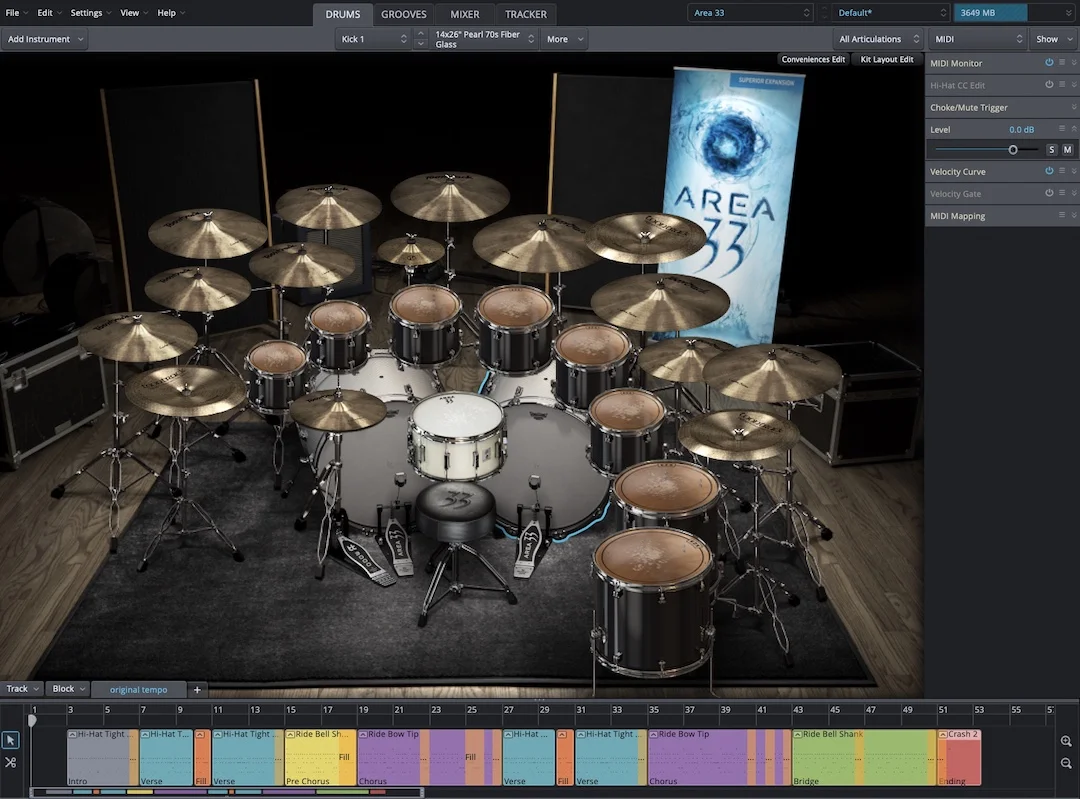Switch to the GROOVES tab

(x=404, y=14)
